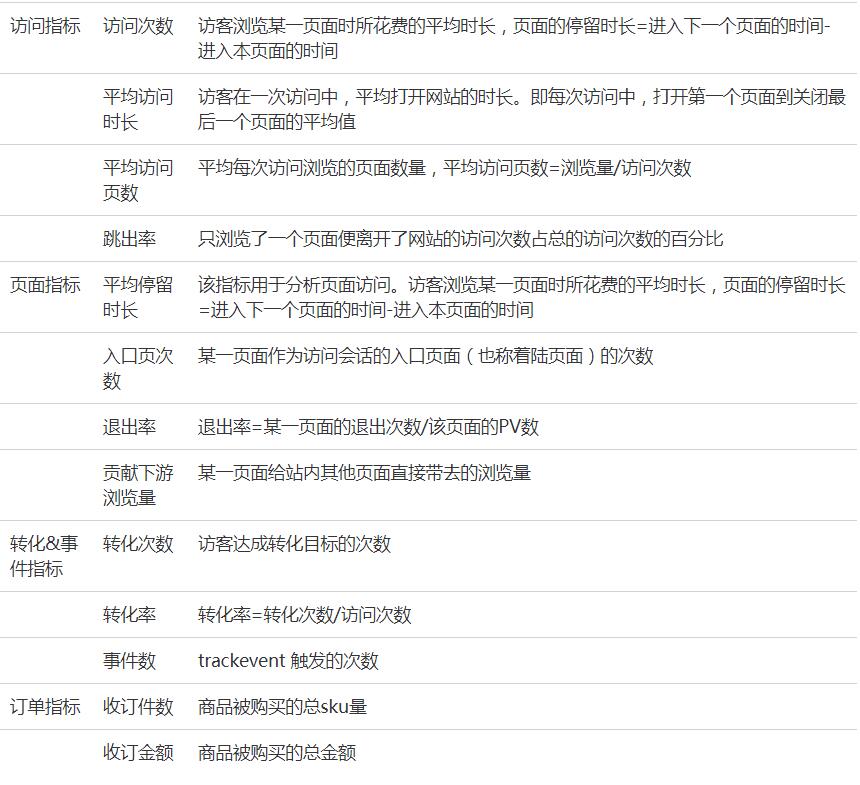This screenshot has width=860, height=785.
Task: Click the 访问指标 category cell
Action: click(45, 27)
